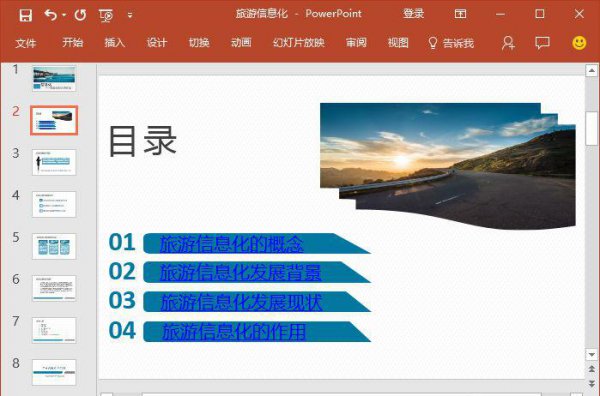The width and height of the screenshot is (600, 396).
Task: Switch to the 切换 tab
Action: (x=199, y=42)
